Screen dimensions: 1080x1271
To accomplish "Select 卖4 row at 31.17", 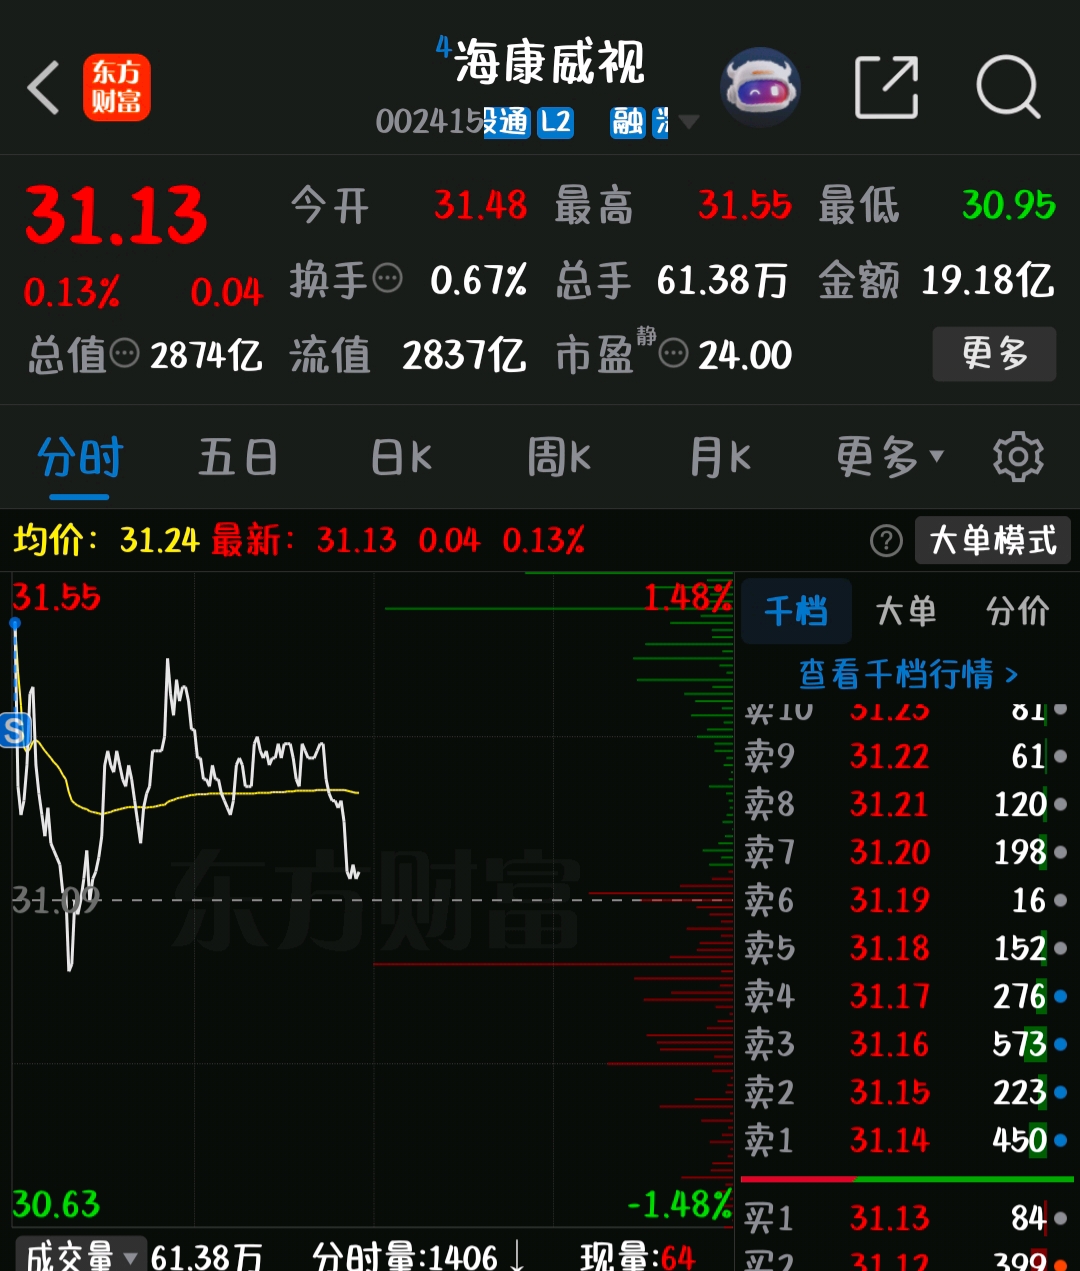I will coord(907,996).
